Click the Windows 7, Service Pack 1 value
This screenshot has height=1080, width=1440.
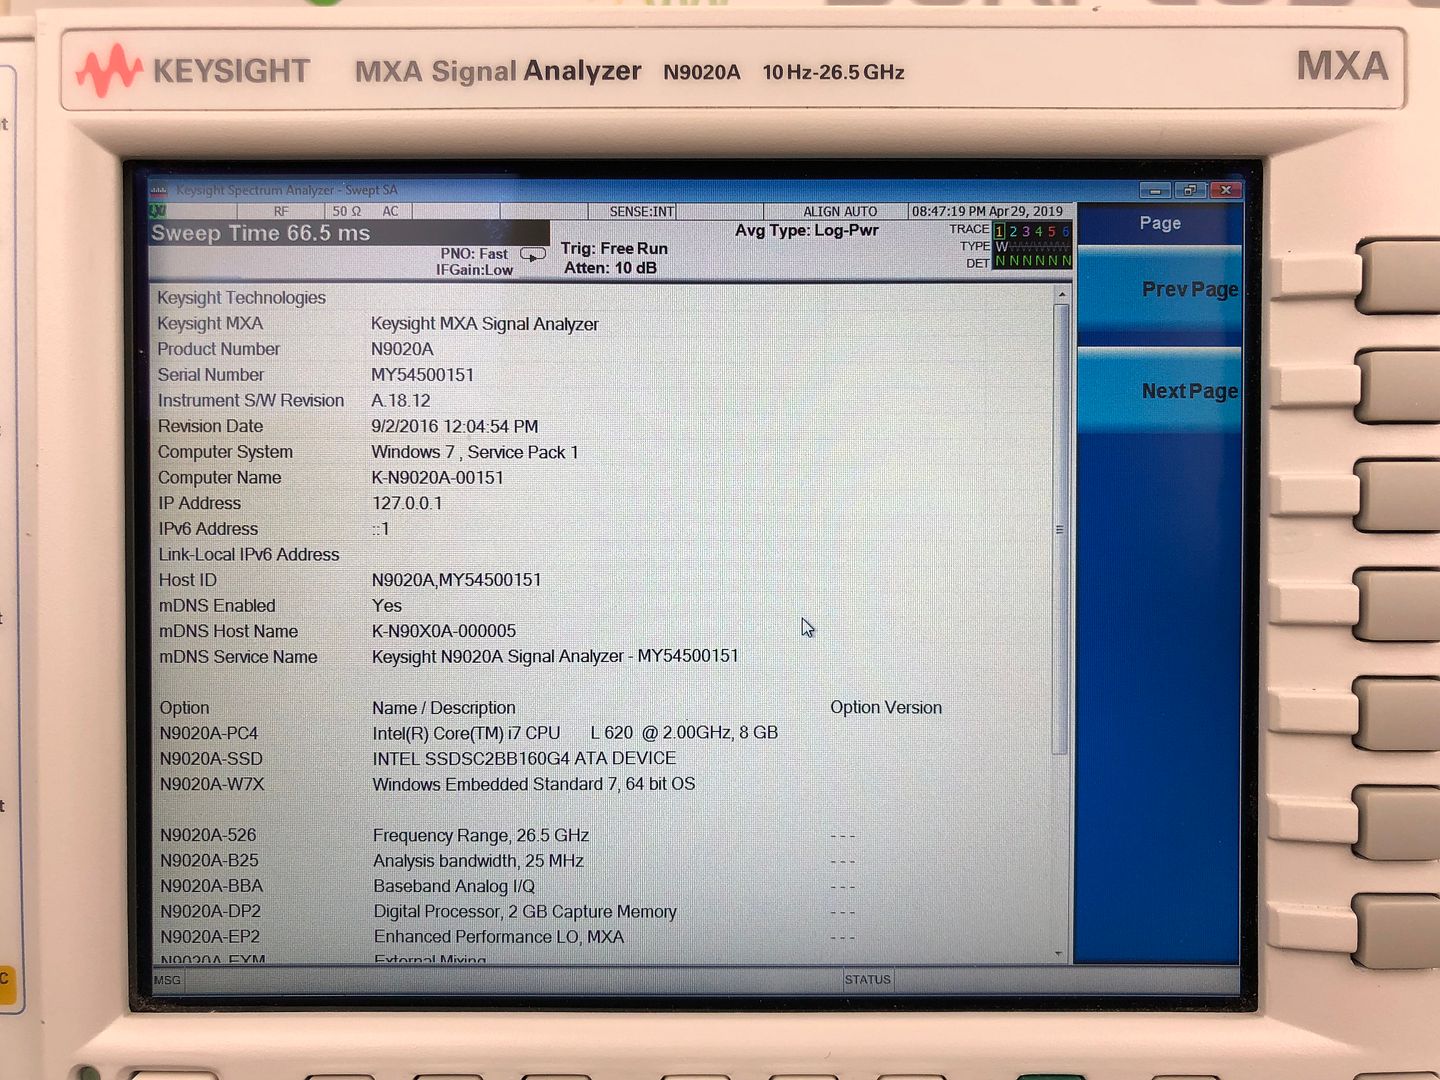[x=475, y=452]
